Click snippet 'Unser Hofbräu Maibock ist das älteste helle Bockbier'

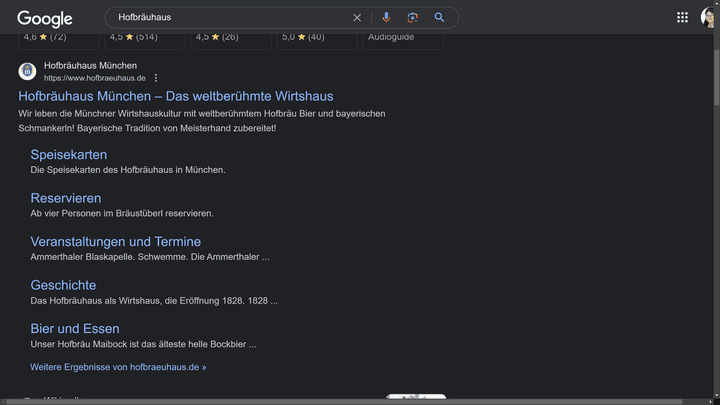pos(138,344)
